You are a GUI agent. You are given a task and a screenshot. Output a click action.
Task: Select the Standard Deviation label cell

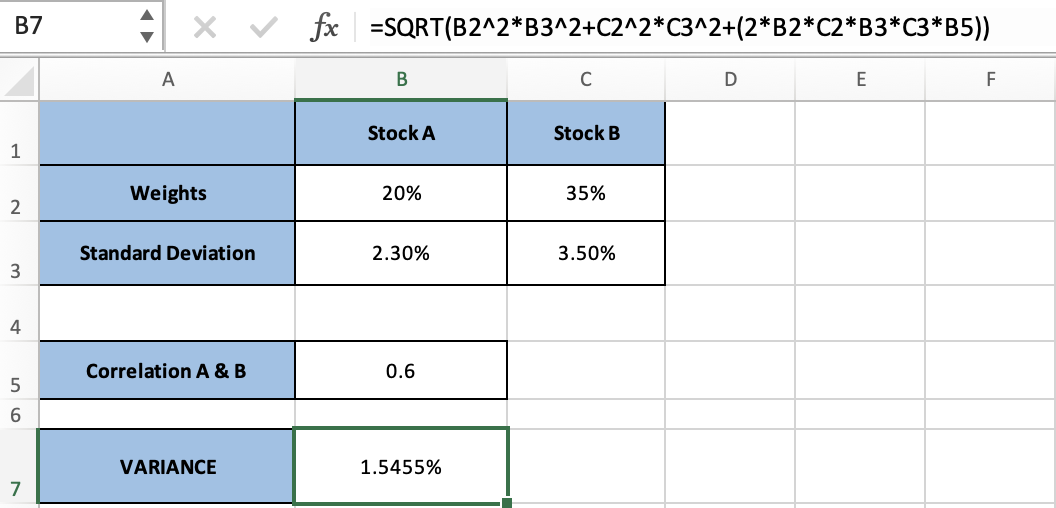click(x=167, y=253)
